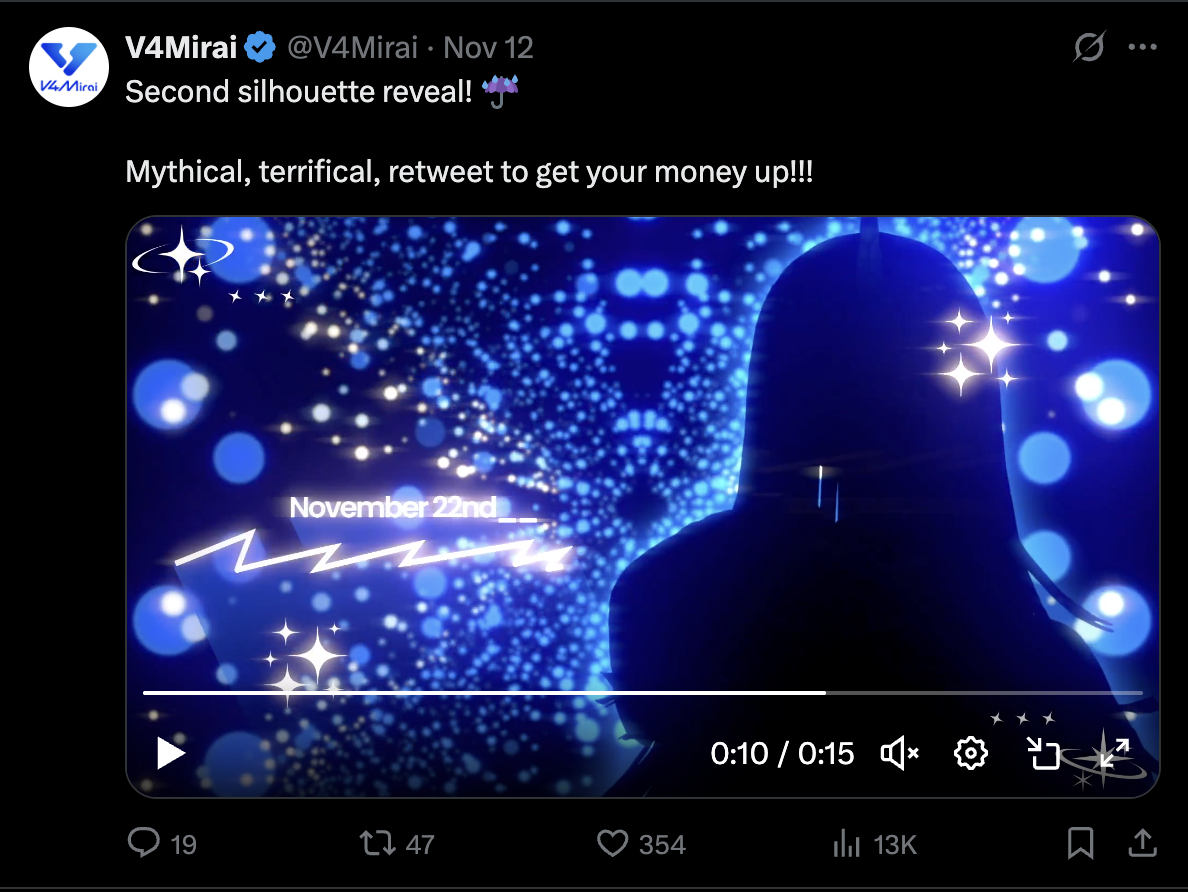Open the tweet's three-dot more menu
This screenshot has height=892, width=1188.
coord(1143,47)
